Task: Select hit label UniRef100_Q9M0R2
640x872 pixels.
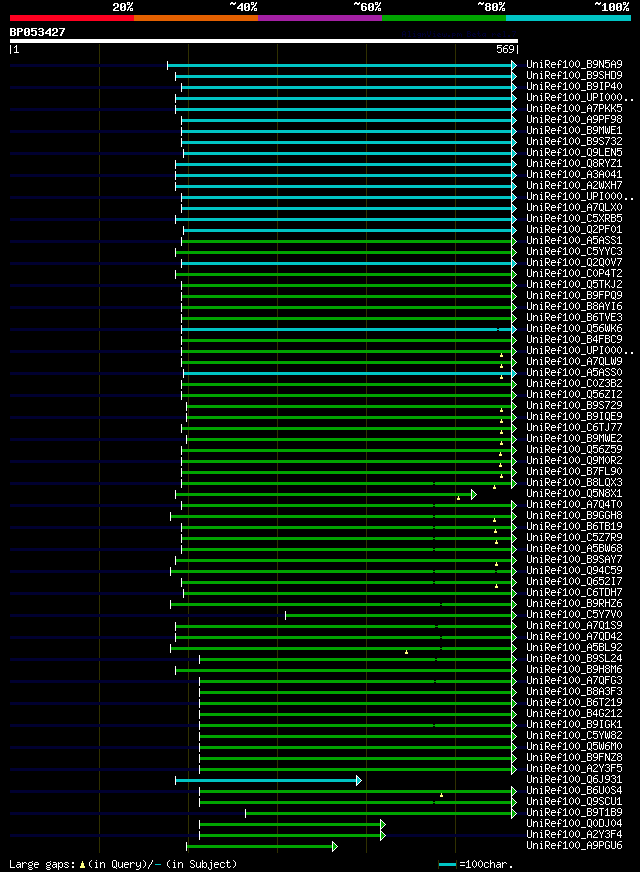Action: [574, 460]
